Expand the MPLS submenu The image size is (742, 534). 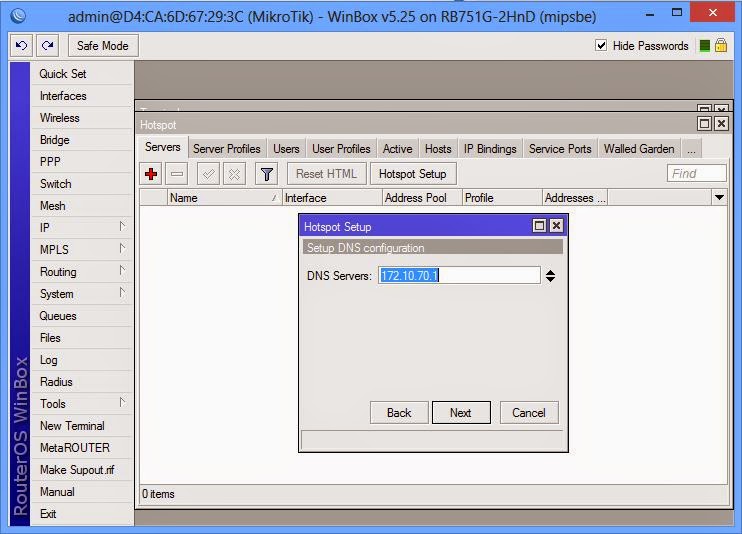tap(122, 249)
